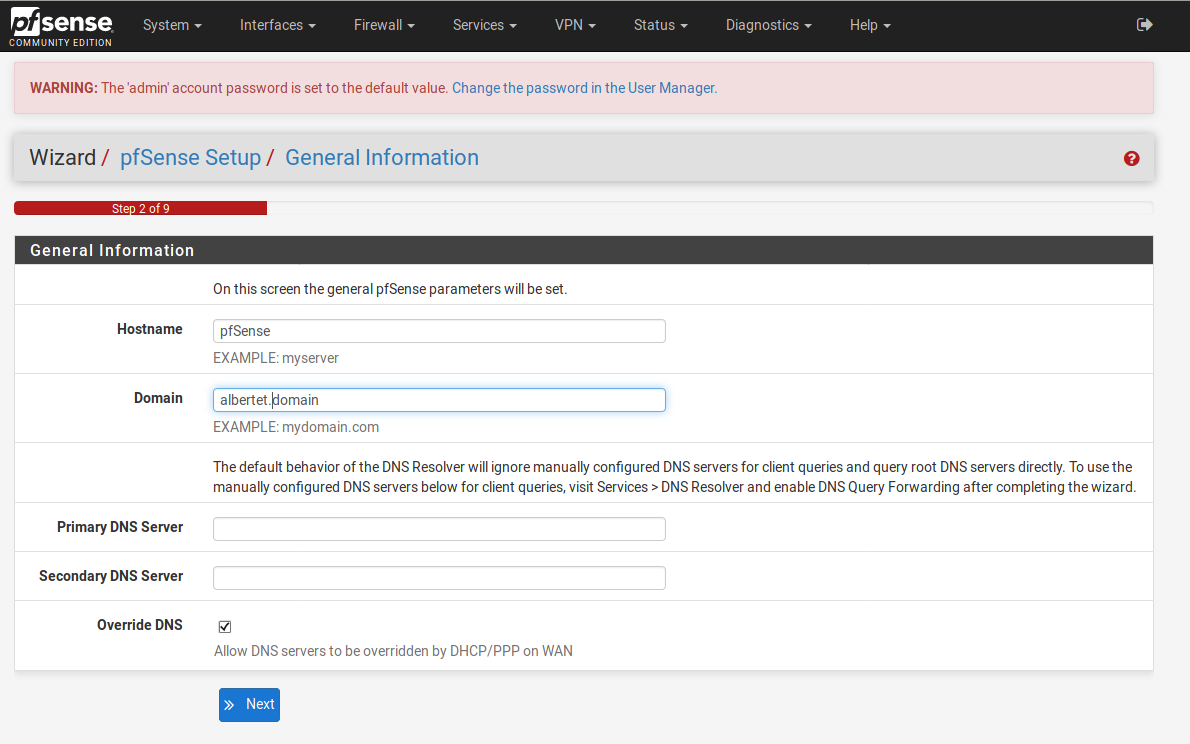Click the Hostname field label
Screen dimensions: 1190x744
(150, 329)
